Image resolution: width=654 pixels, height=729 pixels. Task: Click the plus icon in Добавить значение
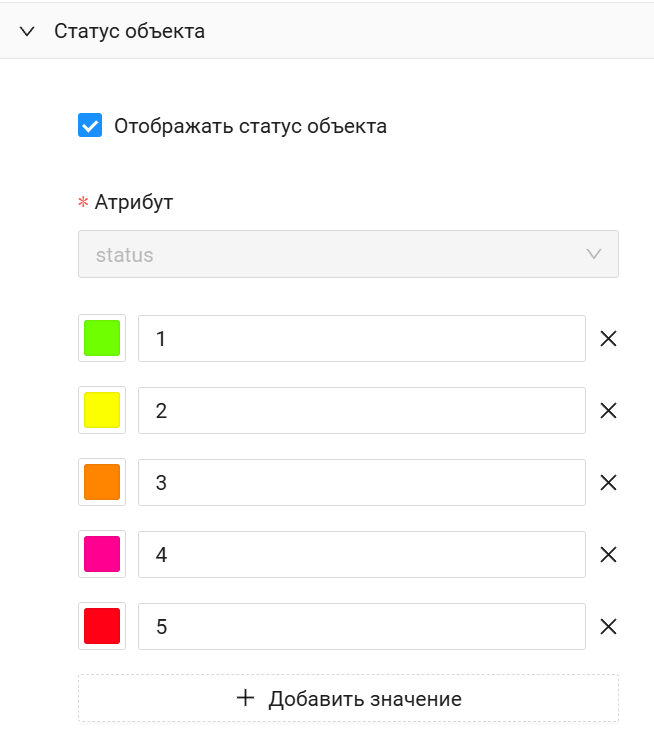(245, 698)
